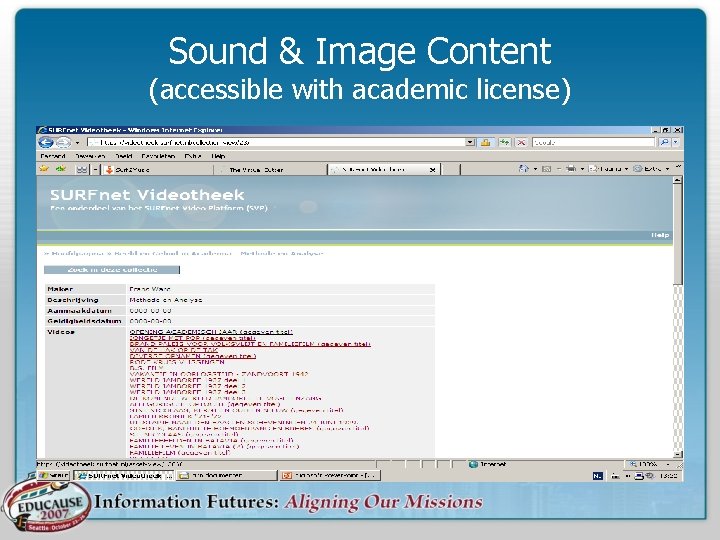Click the page scrollbar down arrow
Image resolution: width=720 pixels, height=540 pixels.
click(677, 454)
